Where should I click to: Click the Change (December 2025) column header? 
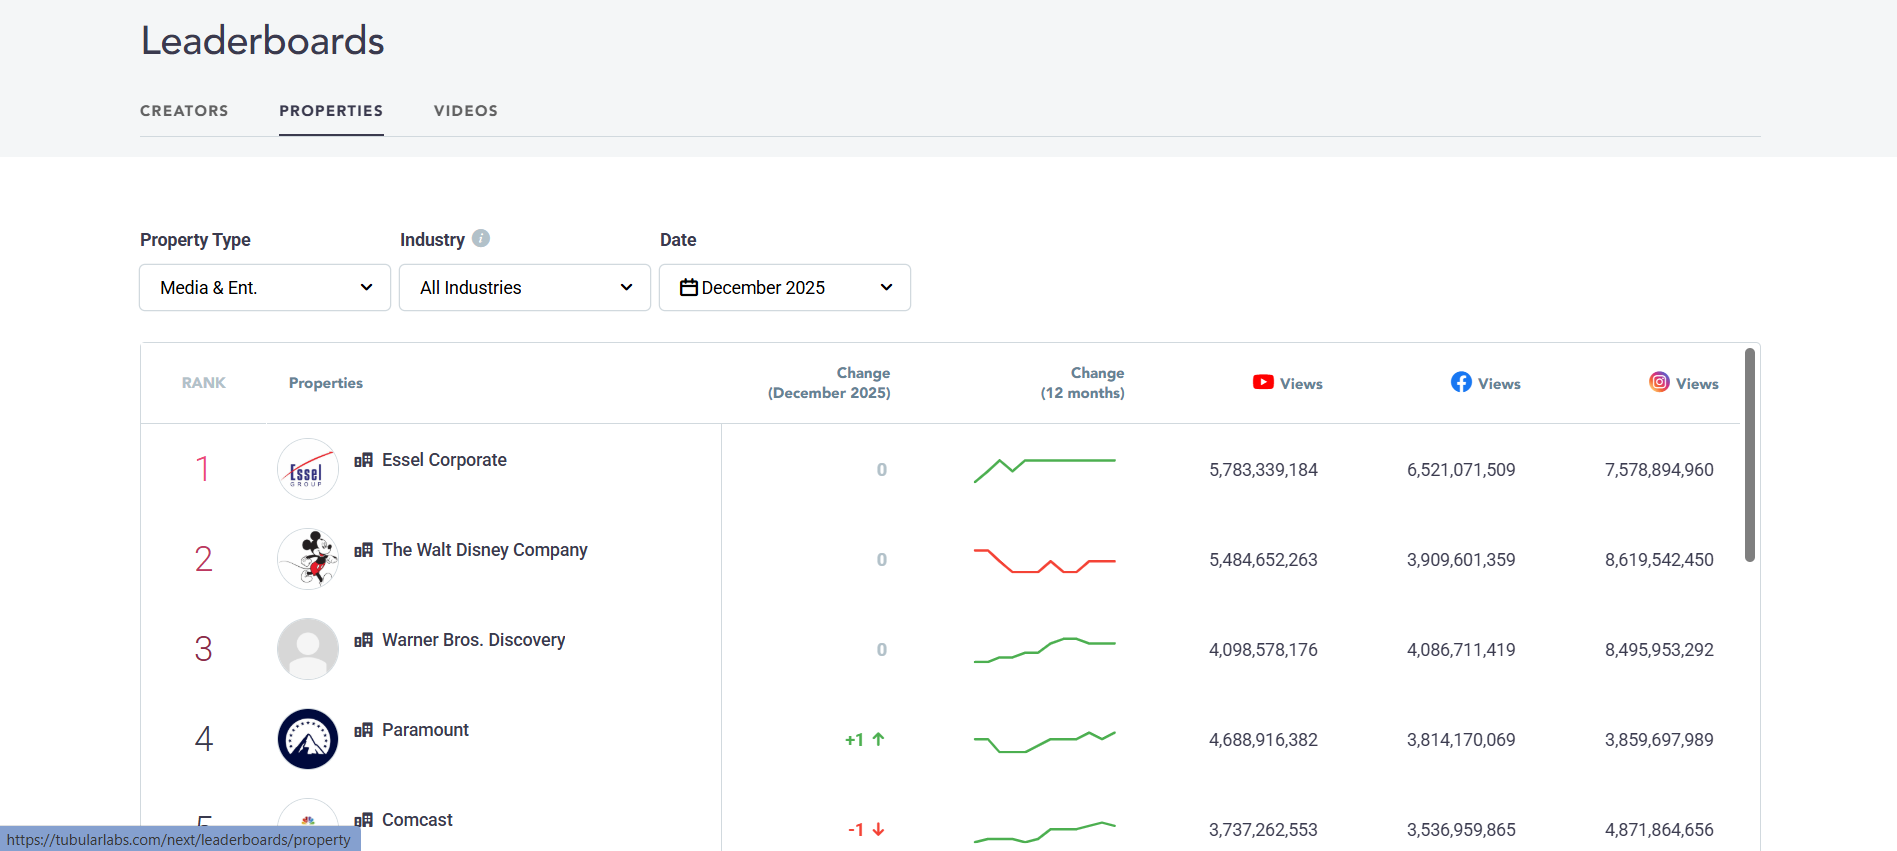829,383
